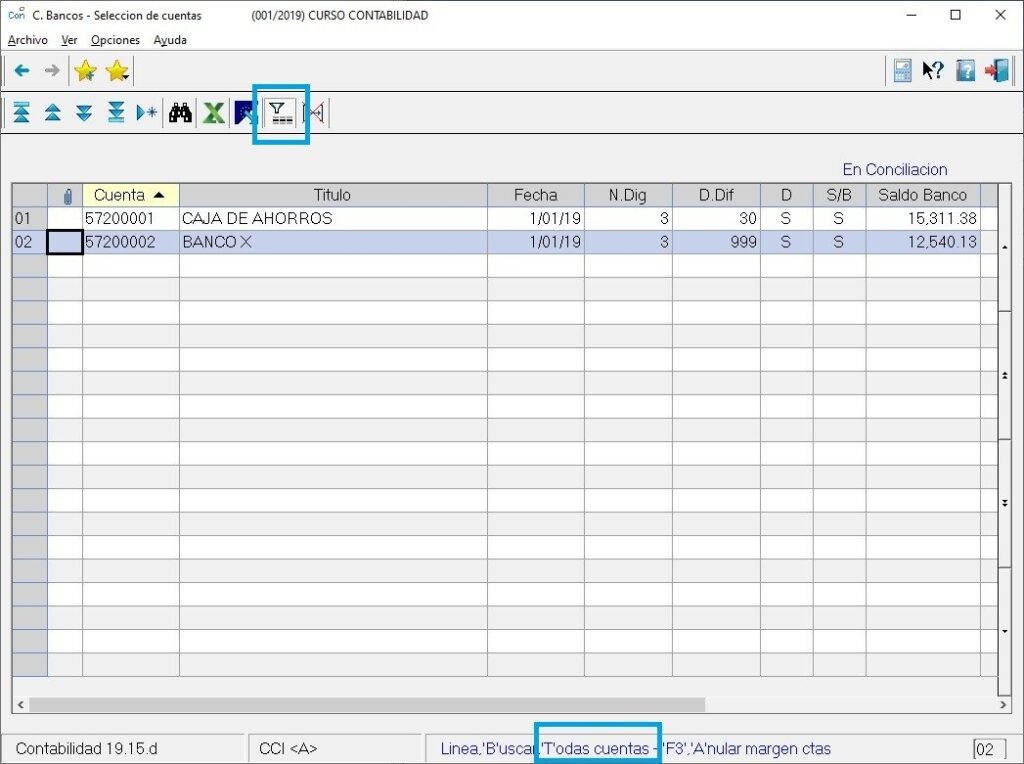The image size is (1024, 764).
Task: Click D.Dif value 30
Action: [716, 218]
